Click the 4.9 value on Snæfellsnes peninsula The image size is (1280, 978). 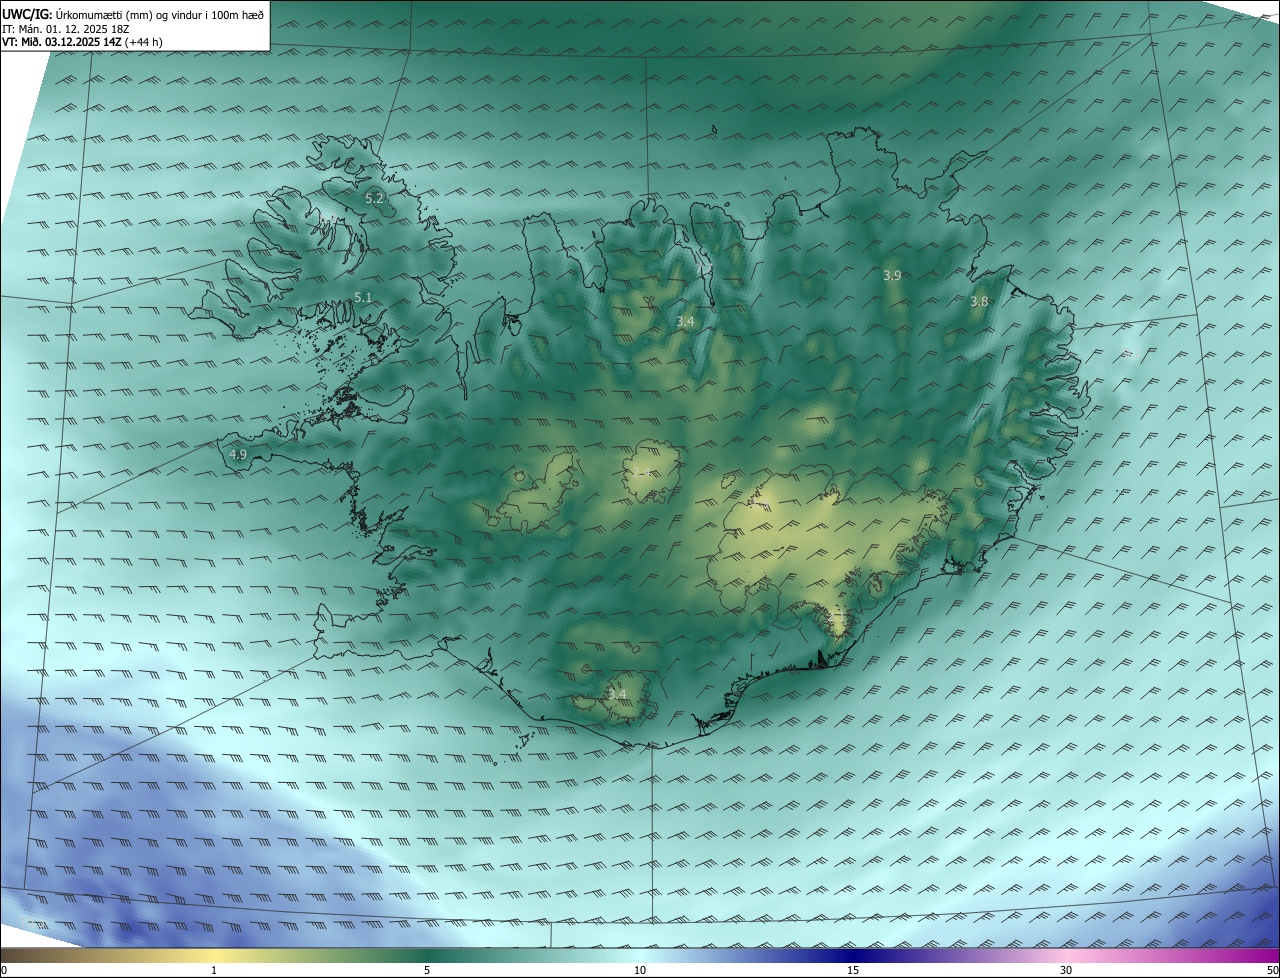coord(238,454)
